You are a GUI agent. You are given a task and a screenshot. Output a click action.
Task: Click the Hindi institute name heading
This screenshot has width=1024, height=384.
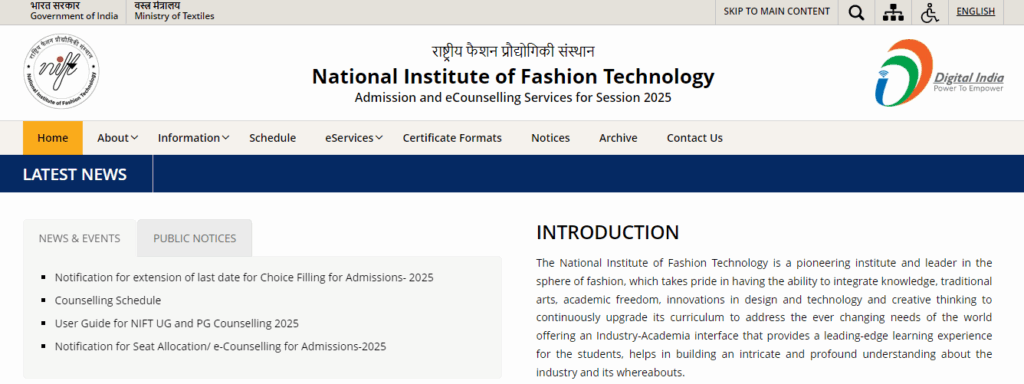tap(513, 52)
